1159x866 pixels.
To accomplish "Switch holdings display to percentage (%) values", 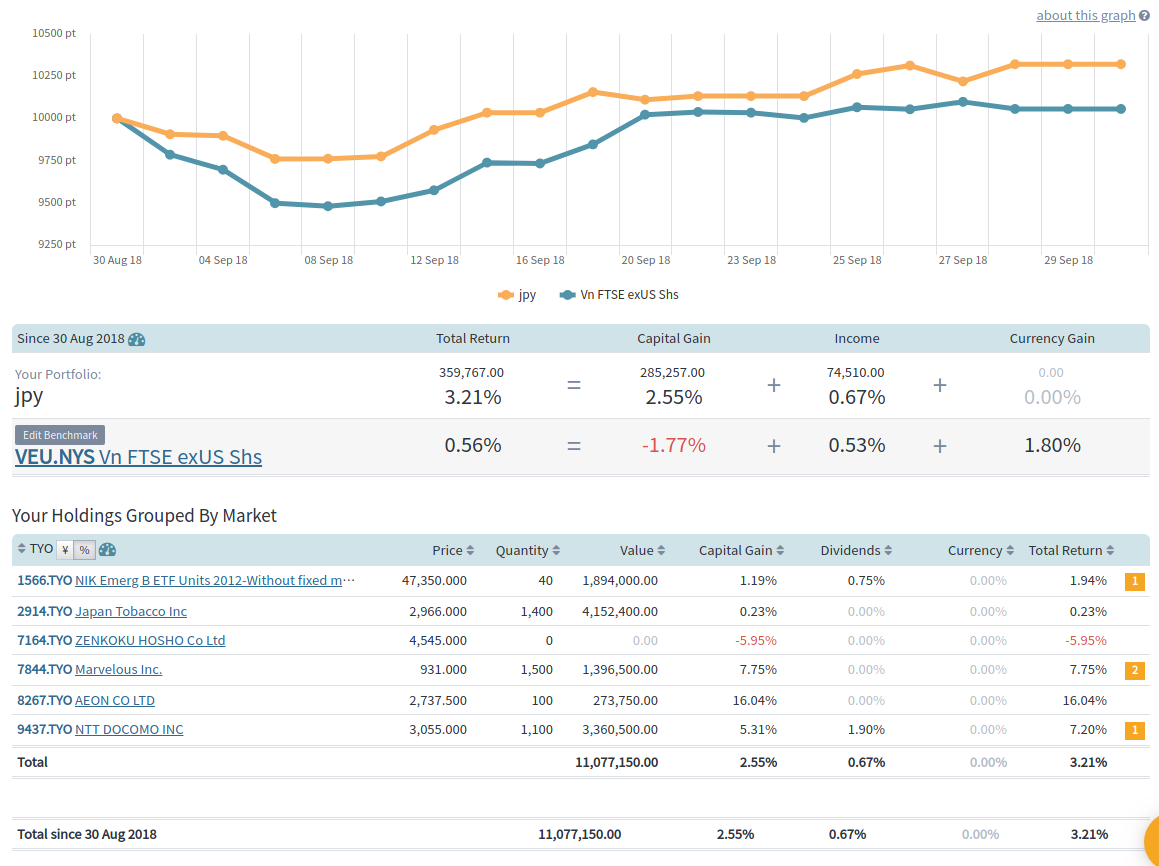I will tap(85, 550).
